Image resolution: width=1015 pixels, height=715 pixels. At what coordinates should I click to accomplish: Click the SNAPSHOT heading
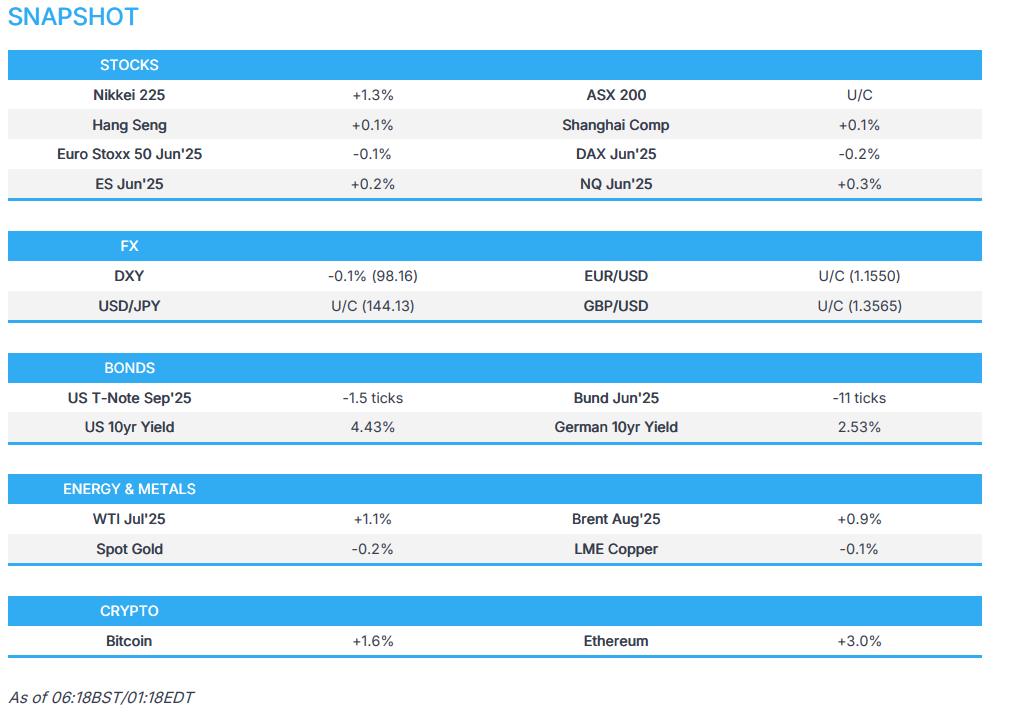[73, 17]
